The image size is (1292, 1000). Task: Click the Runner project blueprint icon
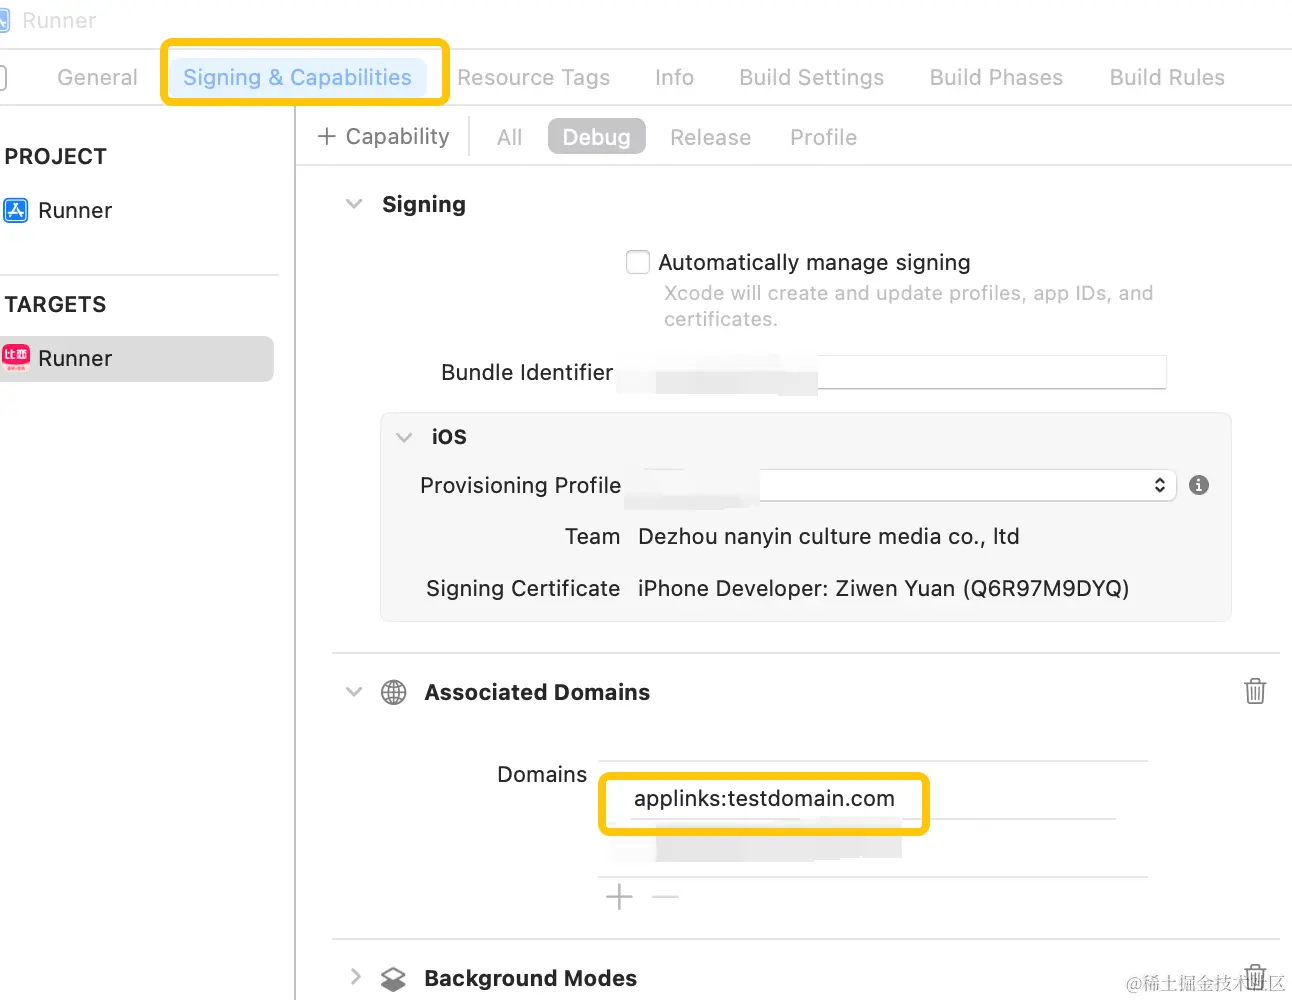pos(16,210)
